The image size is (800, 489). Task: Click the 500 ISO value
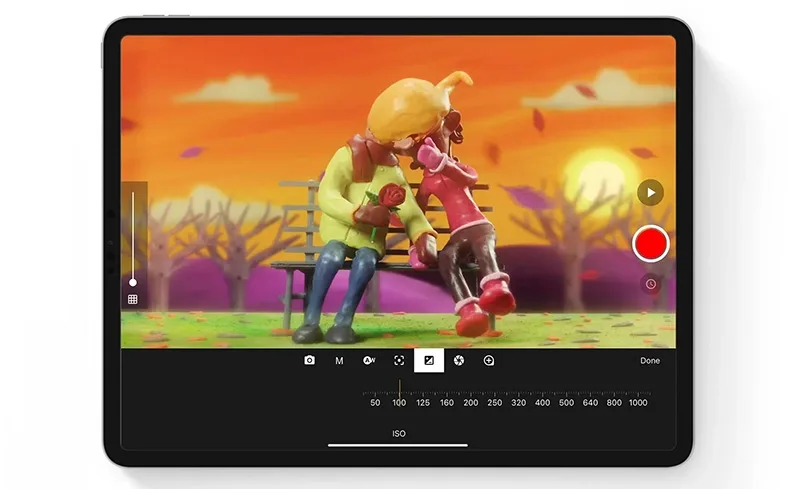pyautogui.click(x=566, y=403)
